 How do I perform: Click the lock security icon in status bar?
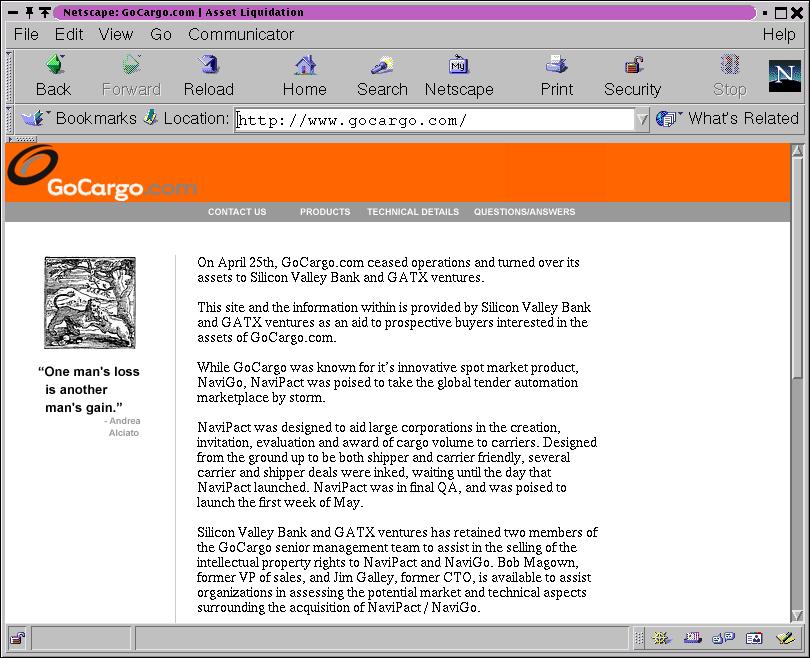click(17, 638)
